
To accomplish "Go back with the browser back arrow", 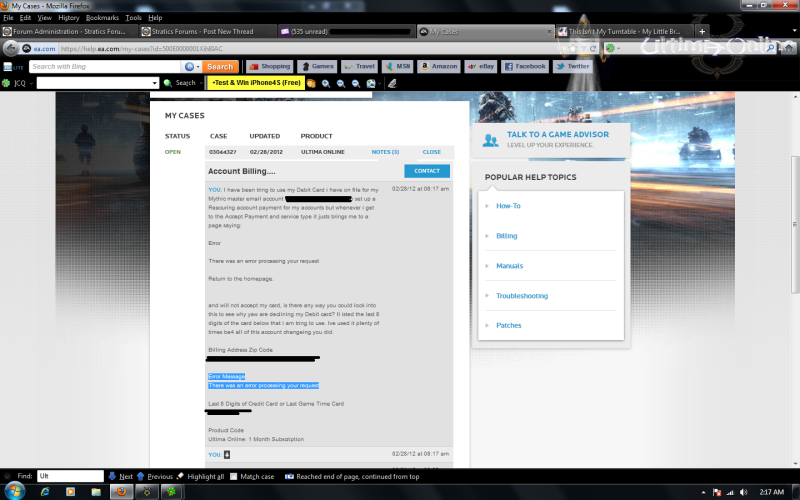I will [11, 48].
